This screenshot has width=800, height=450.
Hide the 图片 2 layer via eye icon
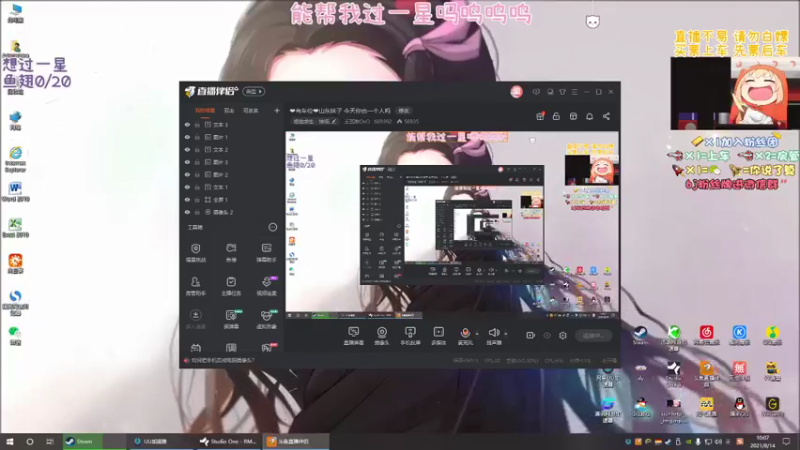[x=187, y=174]
